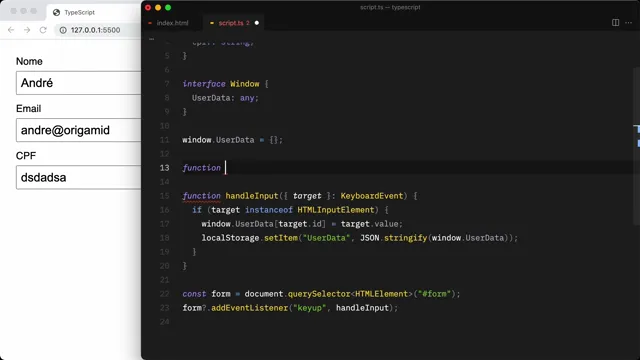Click 'stringify' on line 18

[405, 238]
